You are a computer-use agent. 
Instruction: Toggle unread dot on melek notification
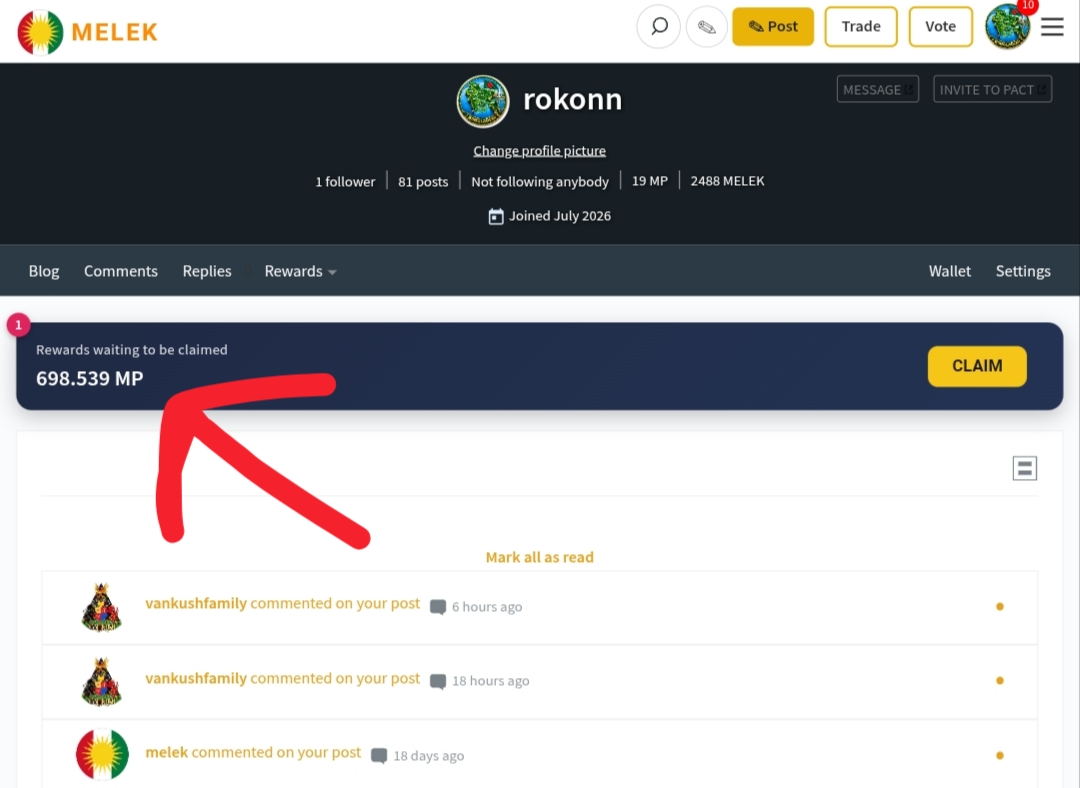(999, 756)
